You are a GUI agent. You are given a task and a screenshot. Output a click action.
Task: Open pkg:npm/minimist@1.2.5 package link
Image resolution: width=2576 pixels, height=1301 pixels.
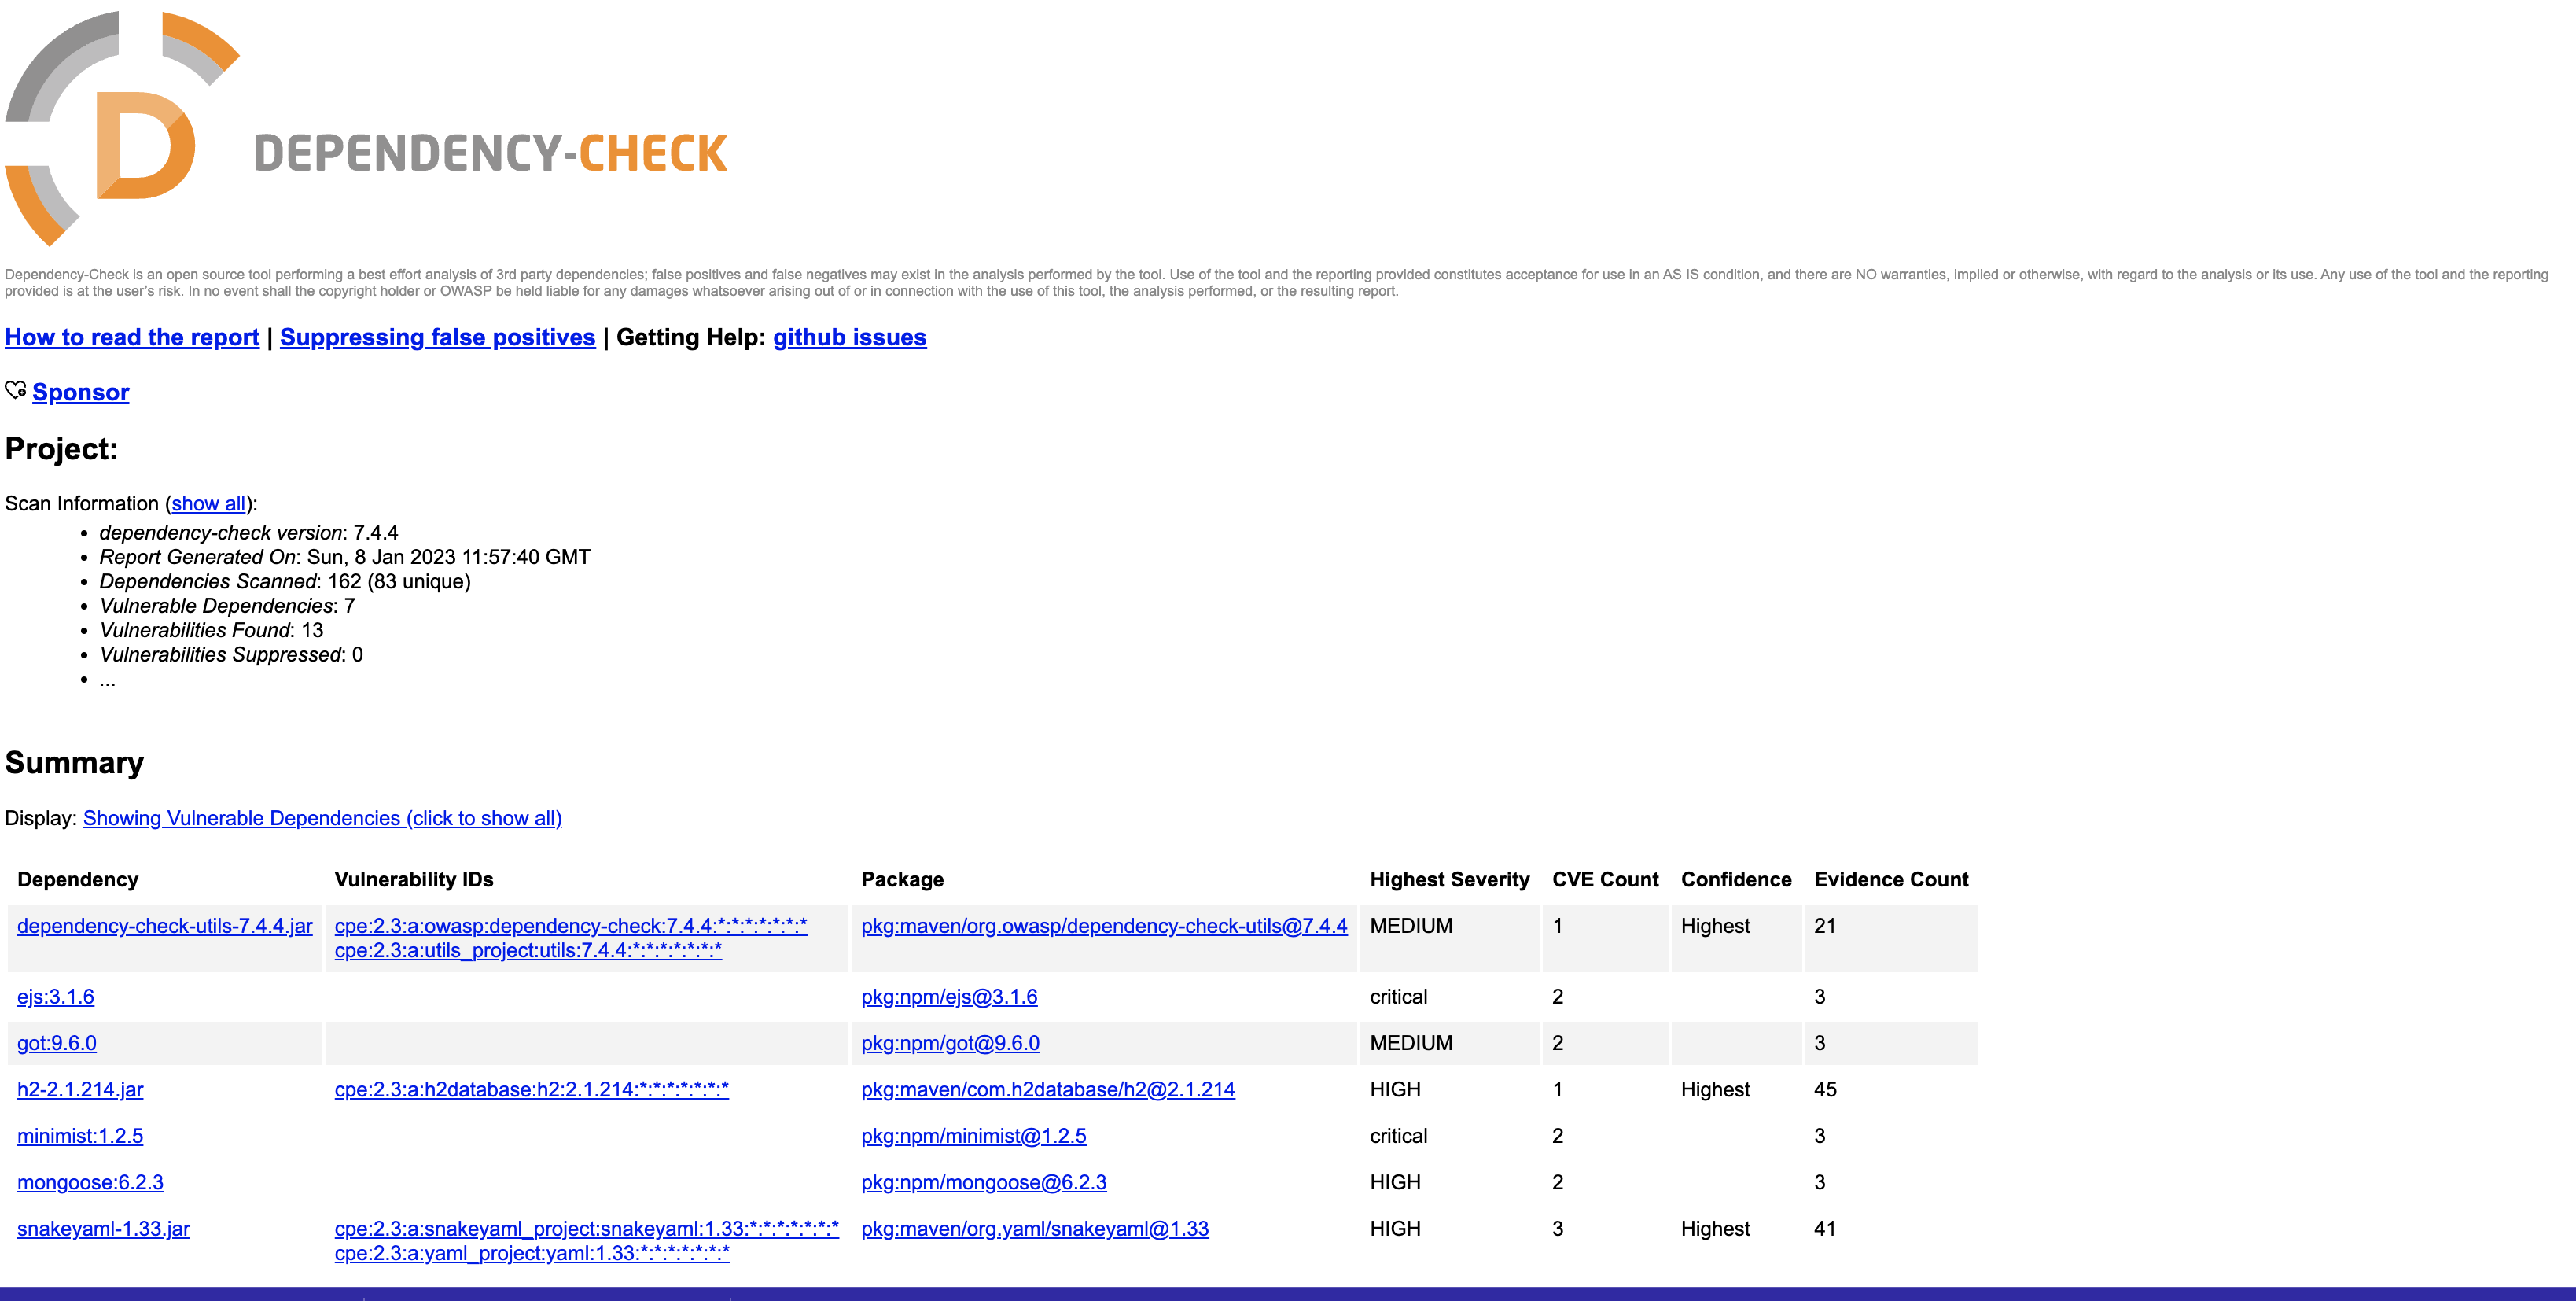pyautogui.click(x=973, y=1136)
